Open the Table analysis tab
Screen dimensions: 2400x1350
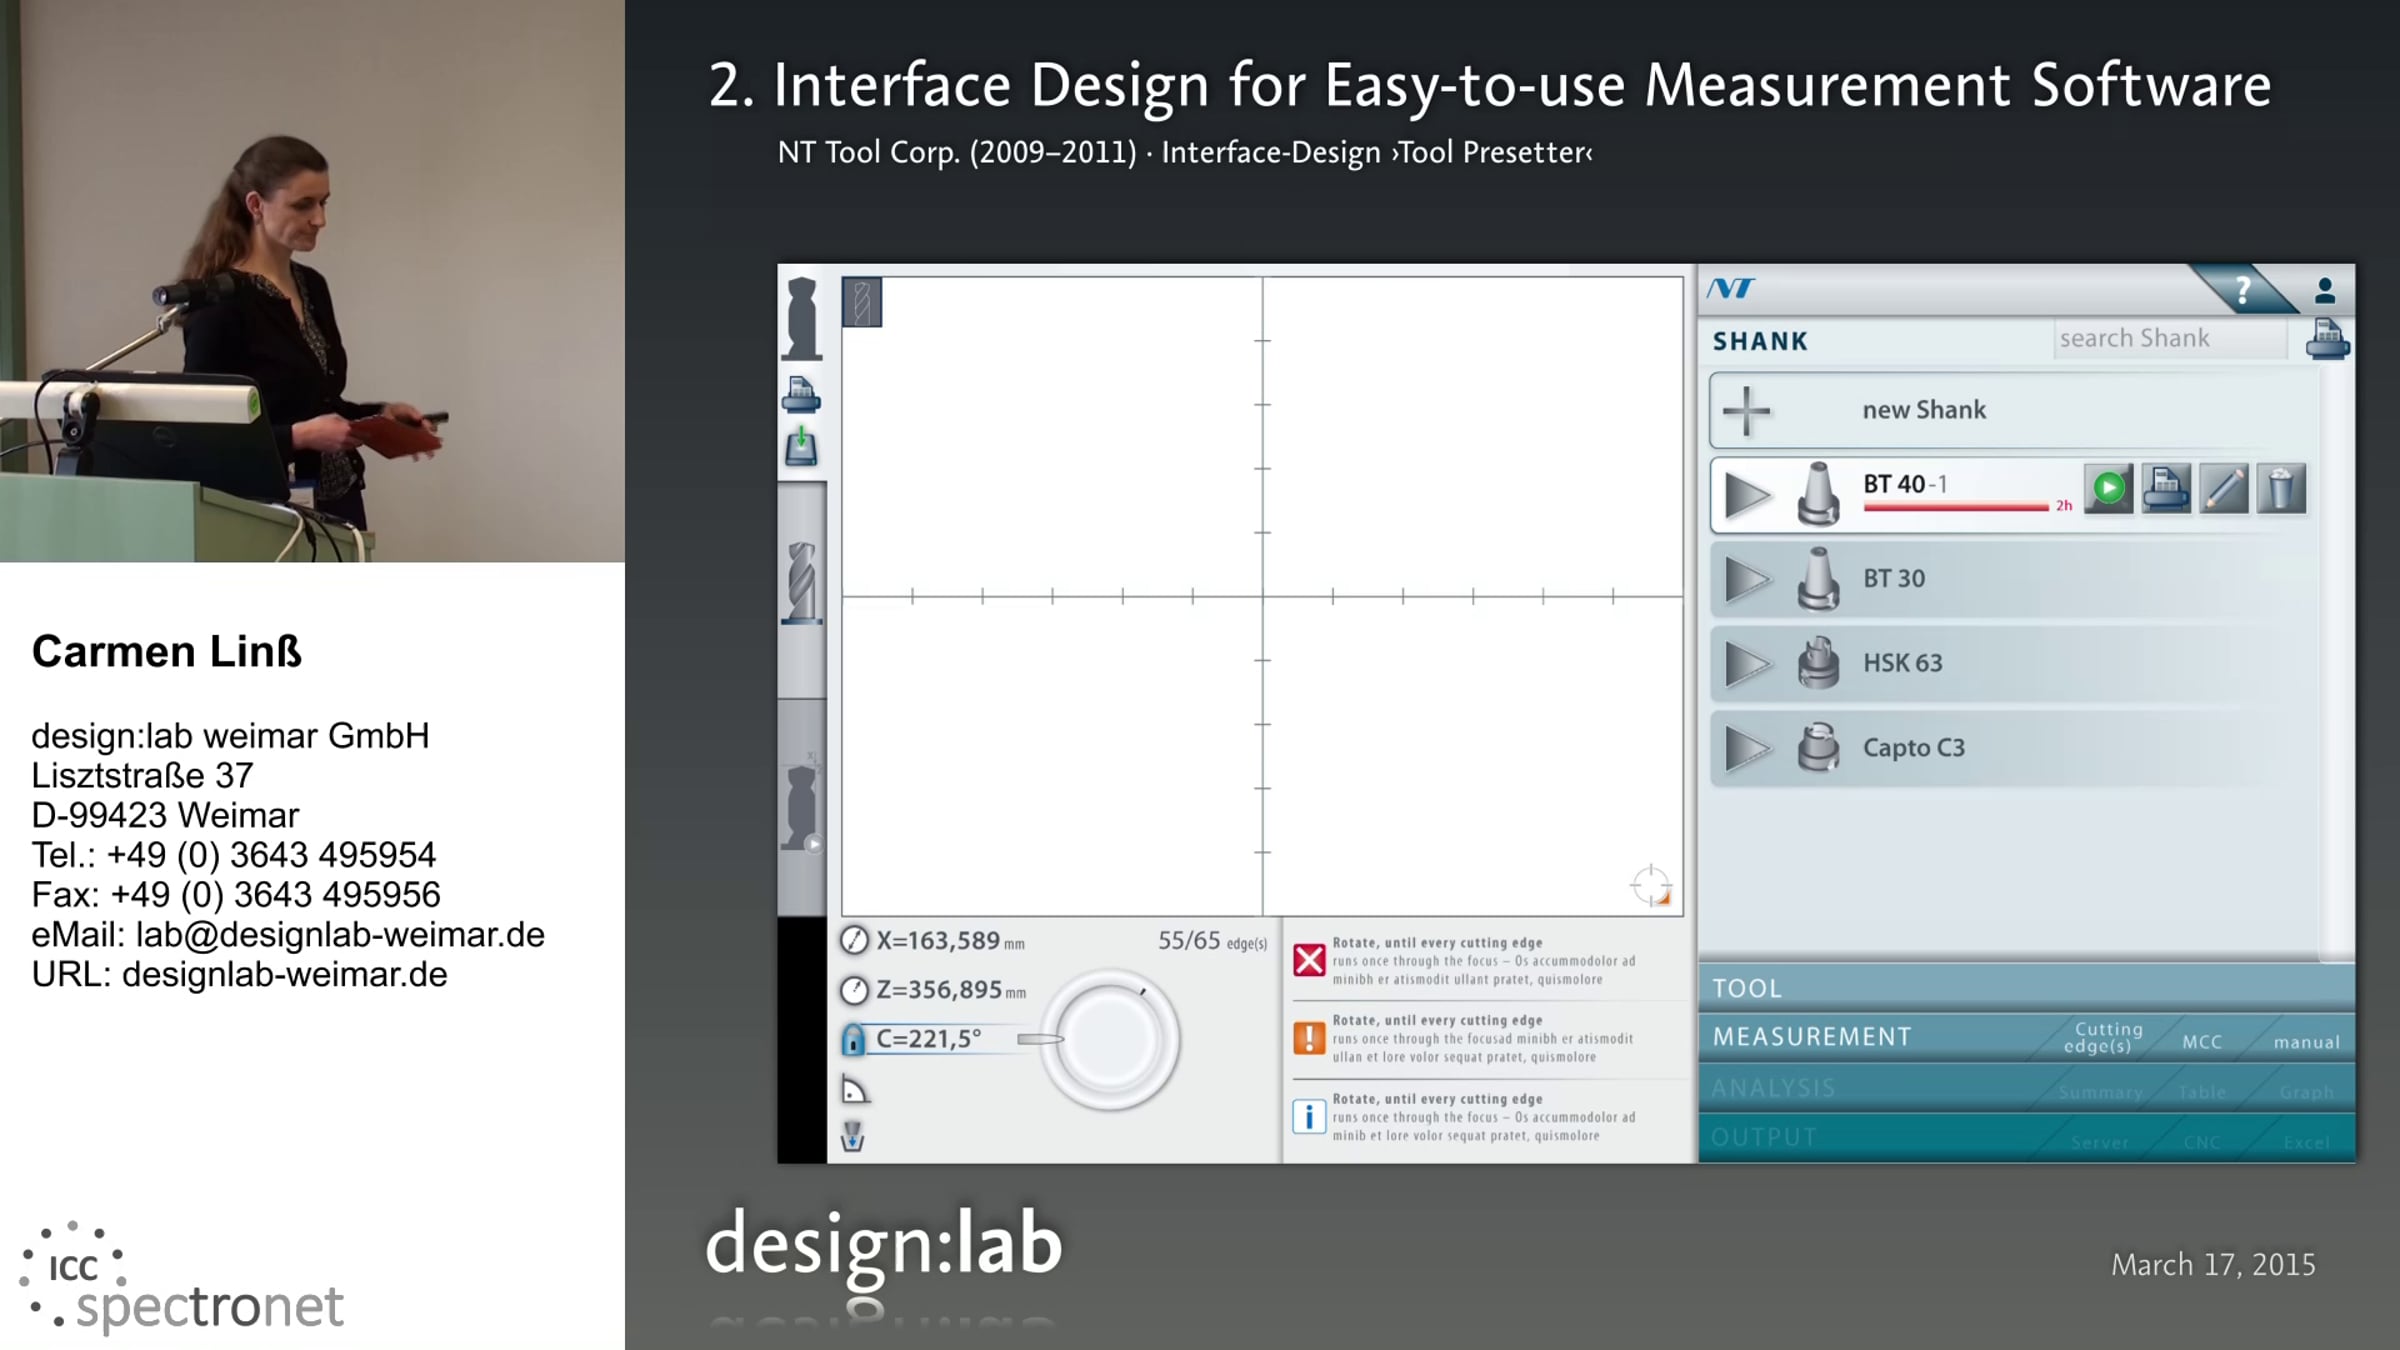(x=2202, y=1093)
